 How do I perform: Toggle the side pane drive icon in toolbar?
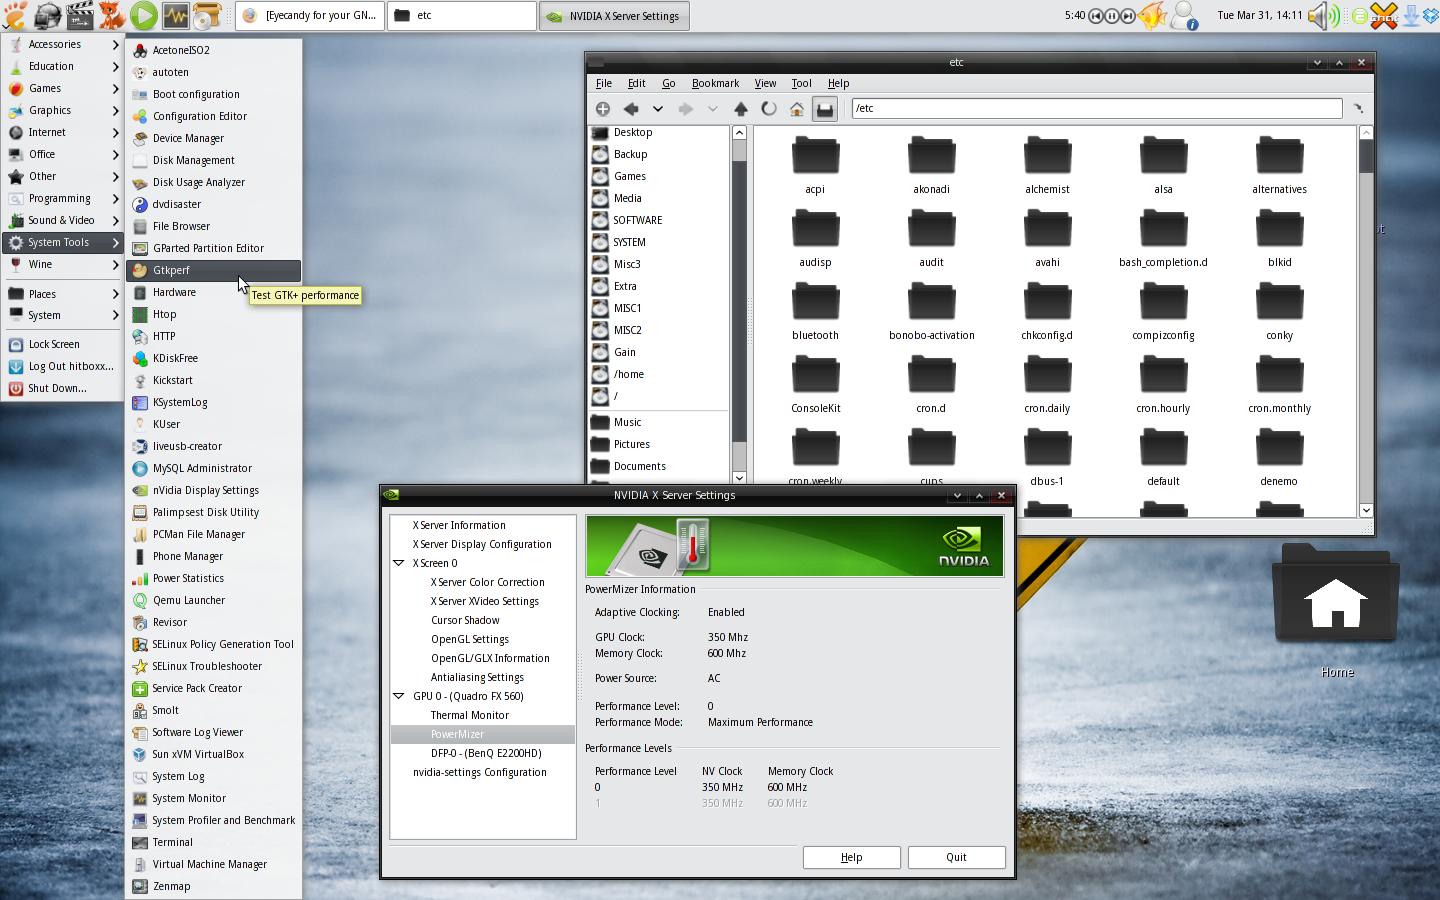click(824, 109)
